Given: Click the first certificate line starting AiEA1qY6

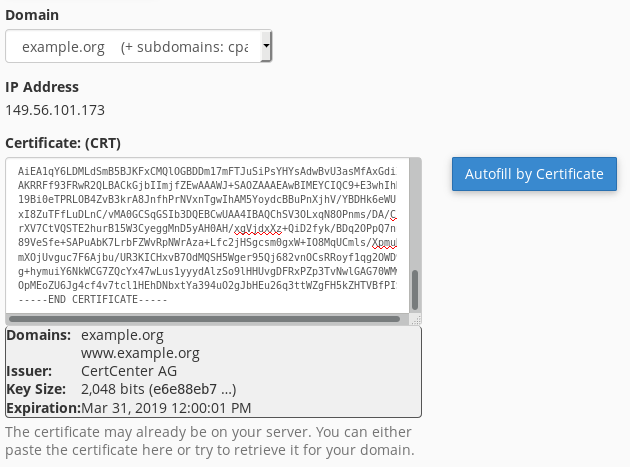Looking at the screenshot, I should tap(207, 172).
